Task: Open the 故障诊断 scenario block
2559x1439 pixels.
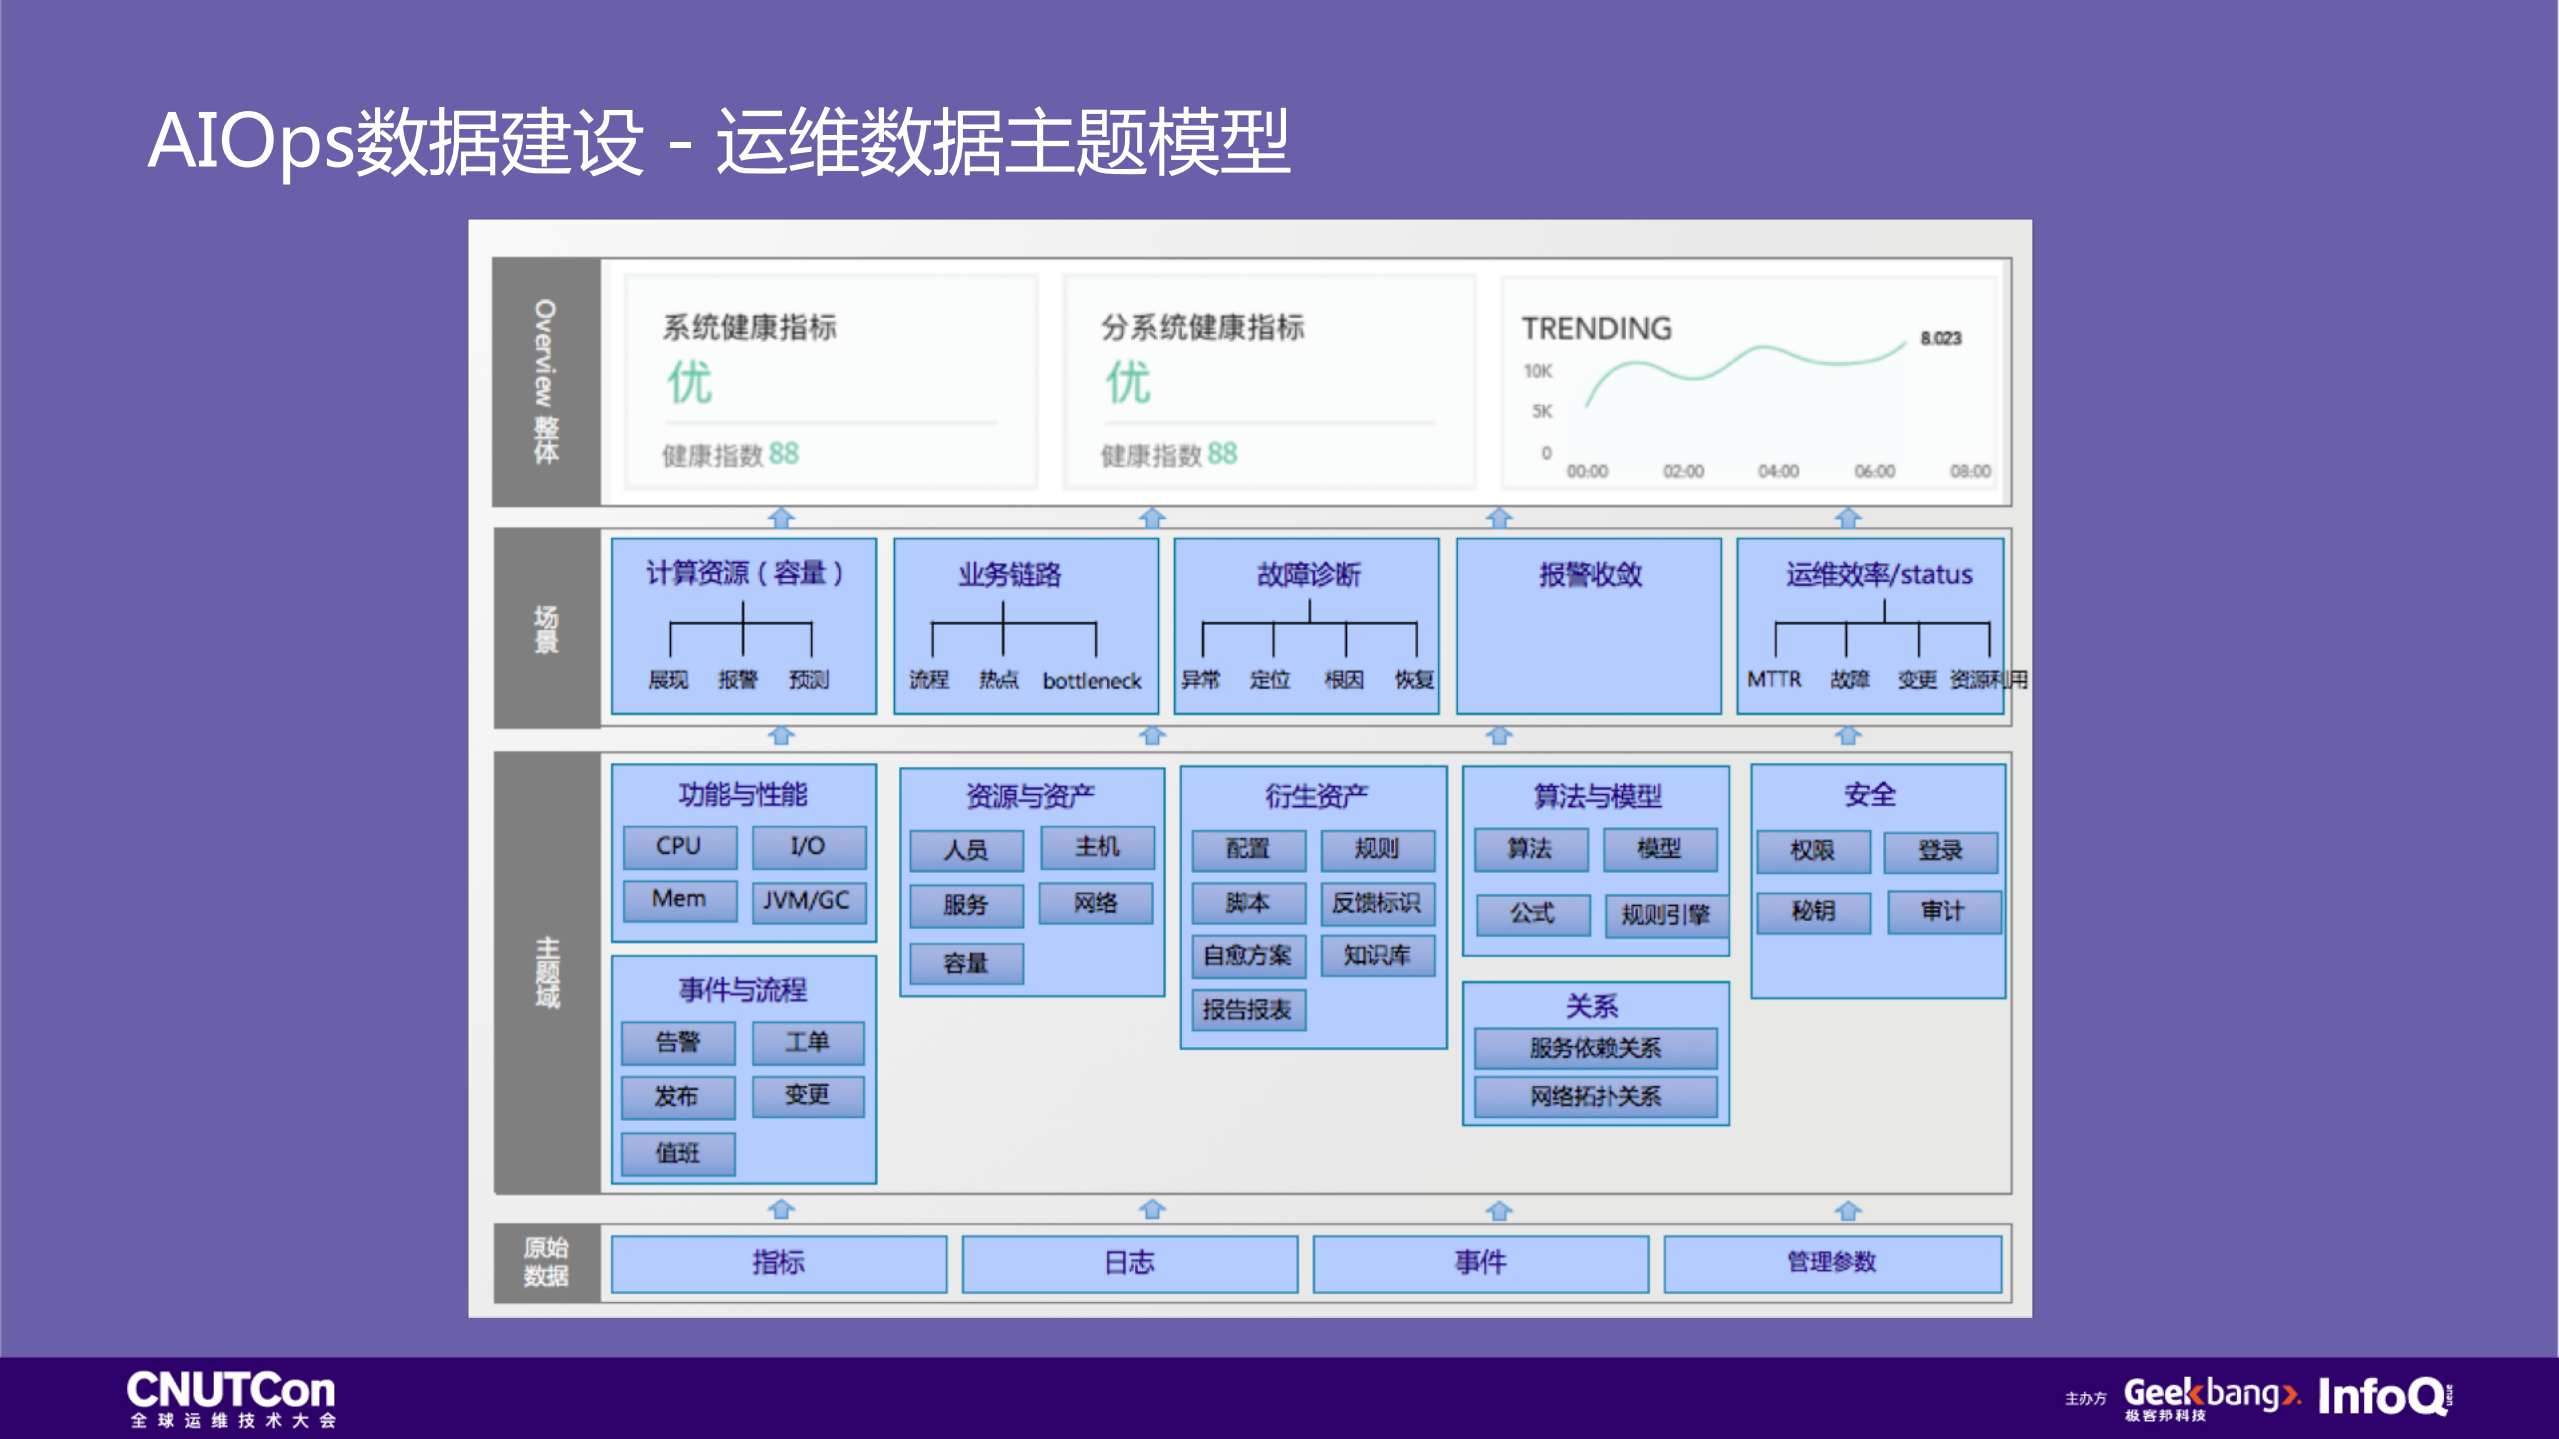Action: [x=1306, y=626]
